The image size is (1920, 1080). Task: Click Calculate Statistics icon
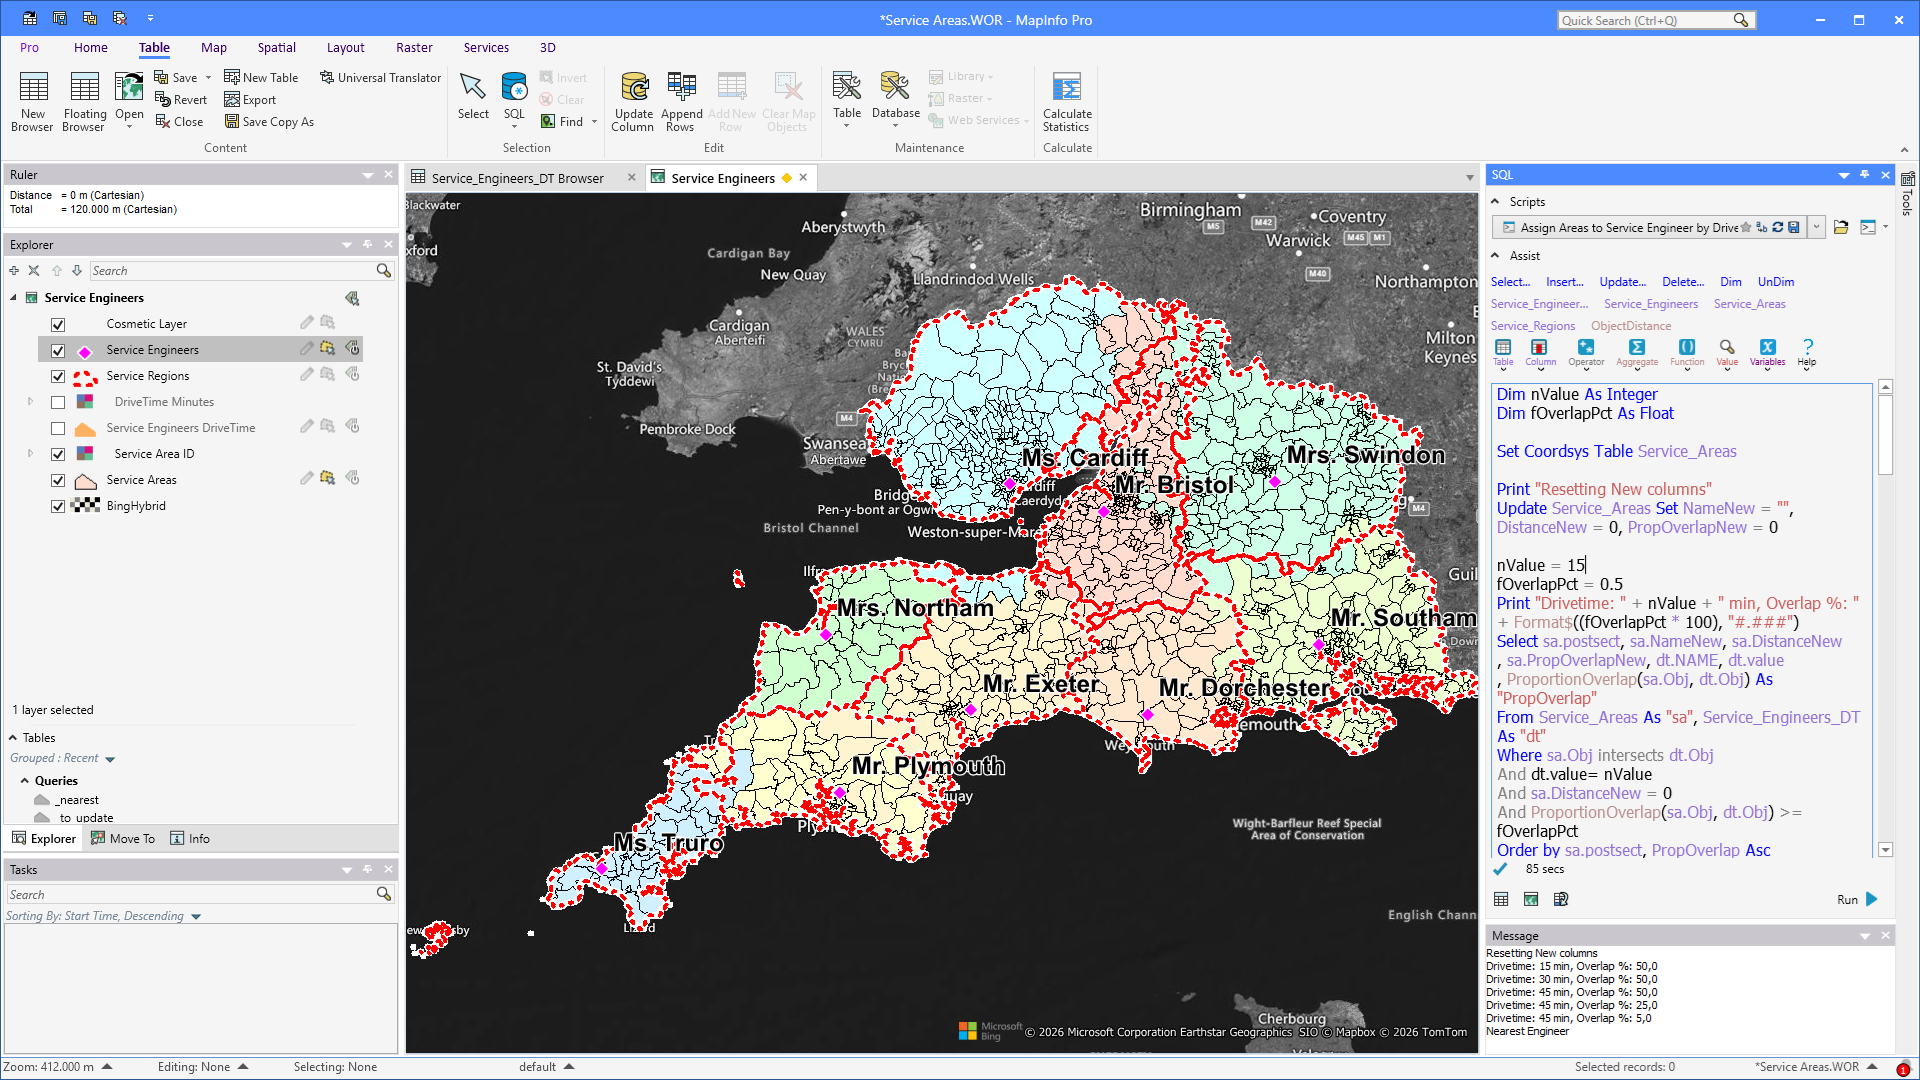click(x=1067, y=101)
